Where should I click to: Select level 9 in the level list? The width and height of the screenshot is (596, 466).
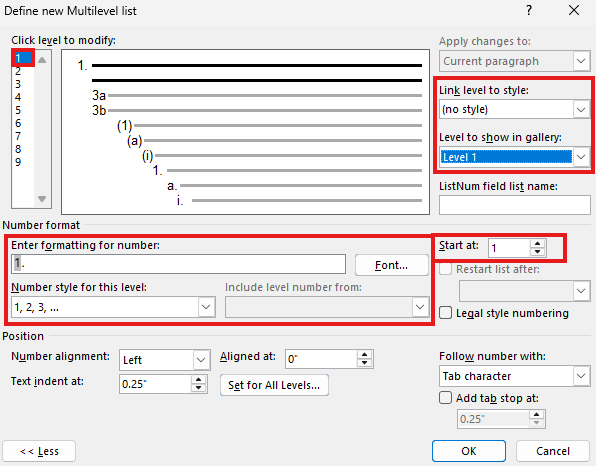pyautogui.click(x=18, y=162)
